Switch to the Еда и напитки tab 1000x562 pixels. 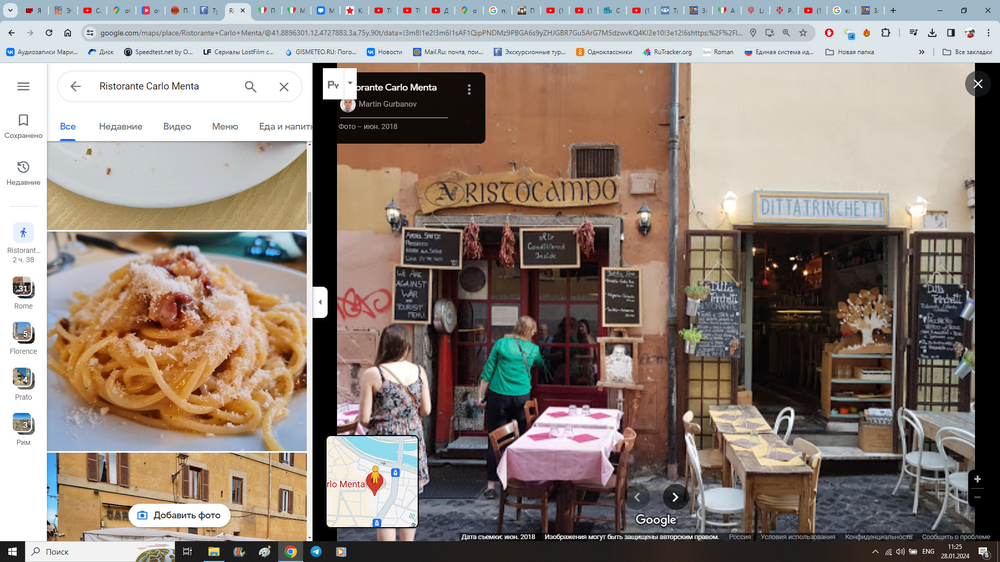click(x=284, y=126)
